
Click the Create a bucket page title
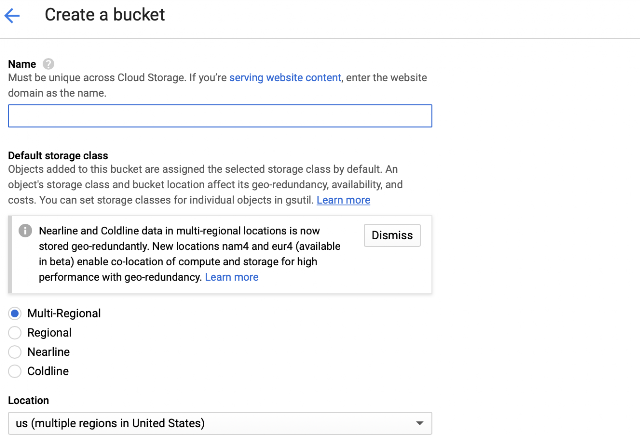[x=104, y=15]
